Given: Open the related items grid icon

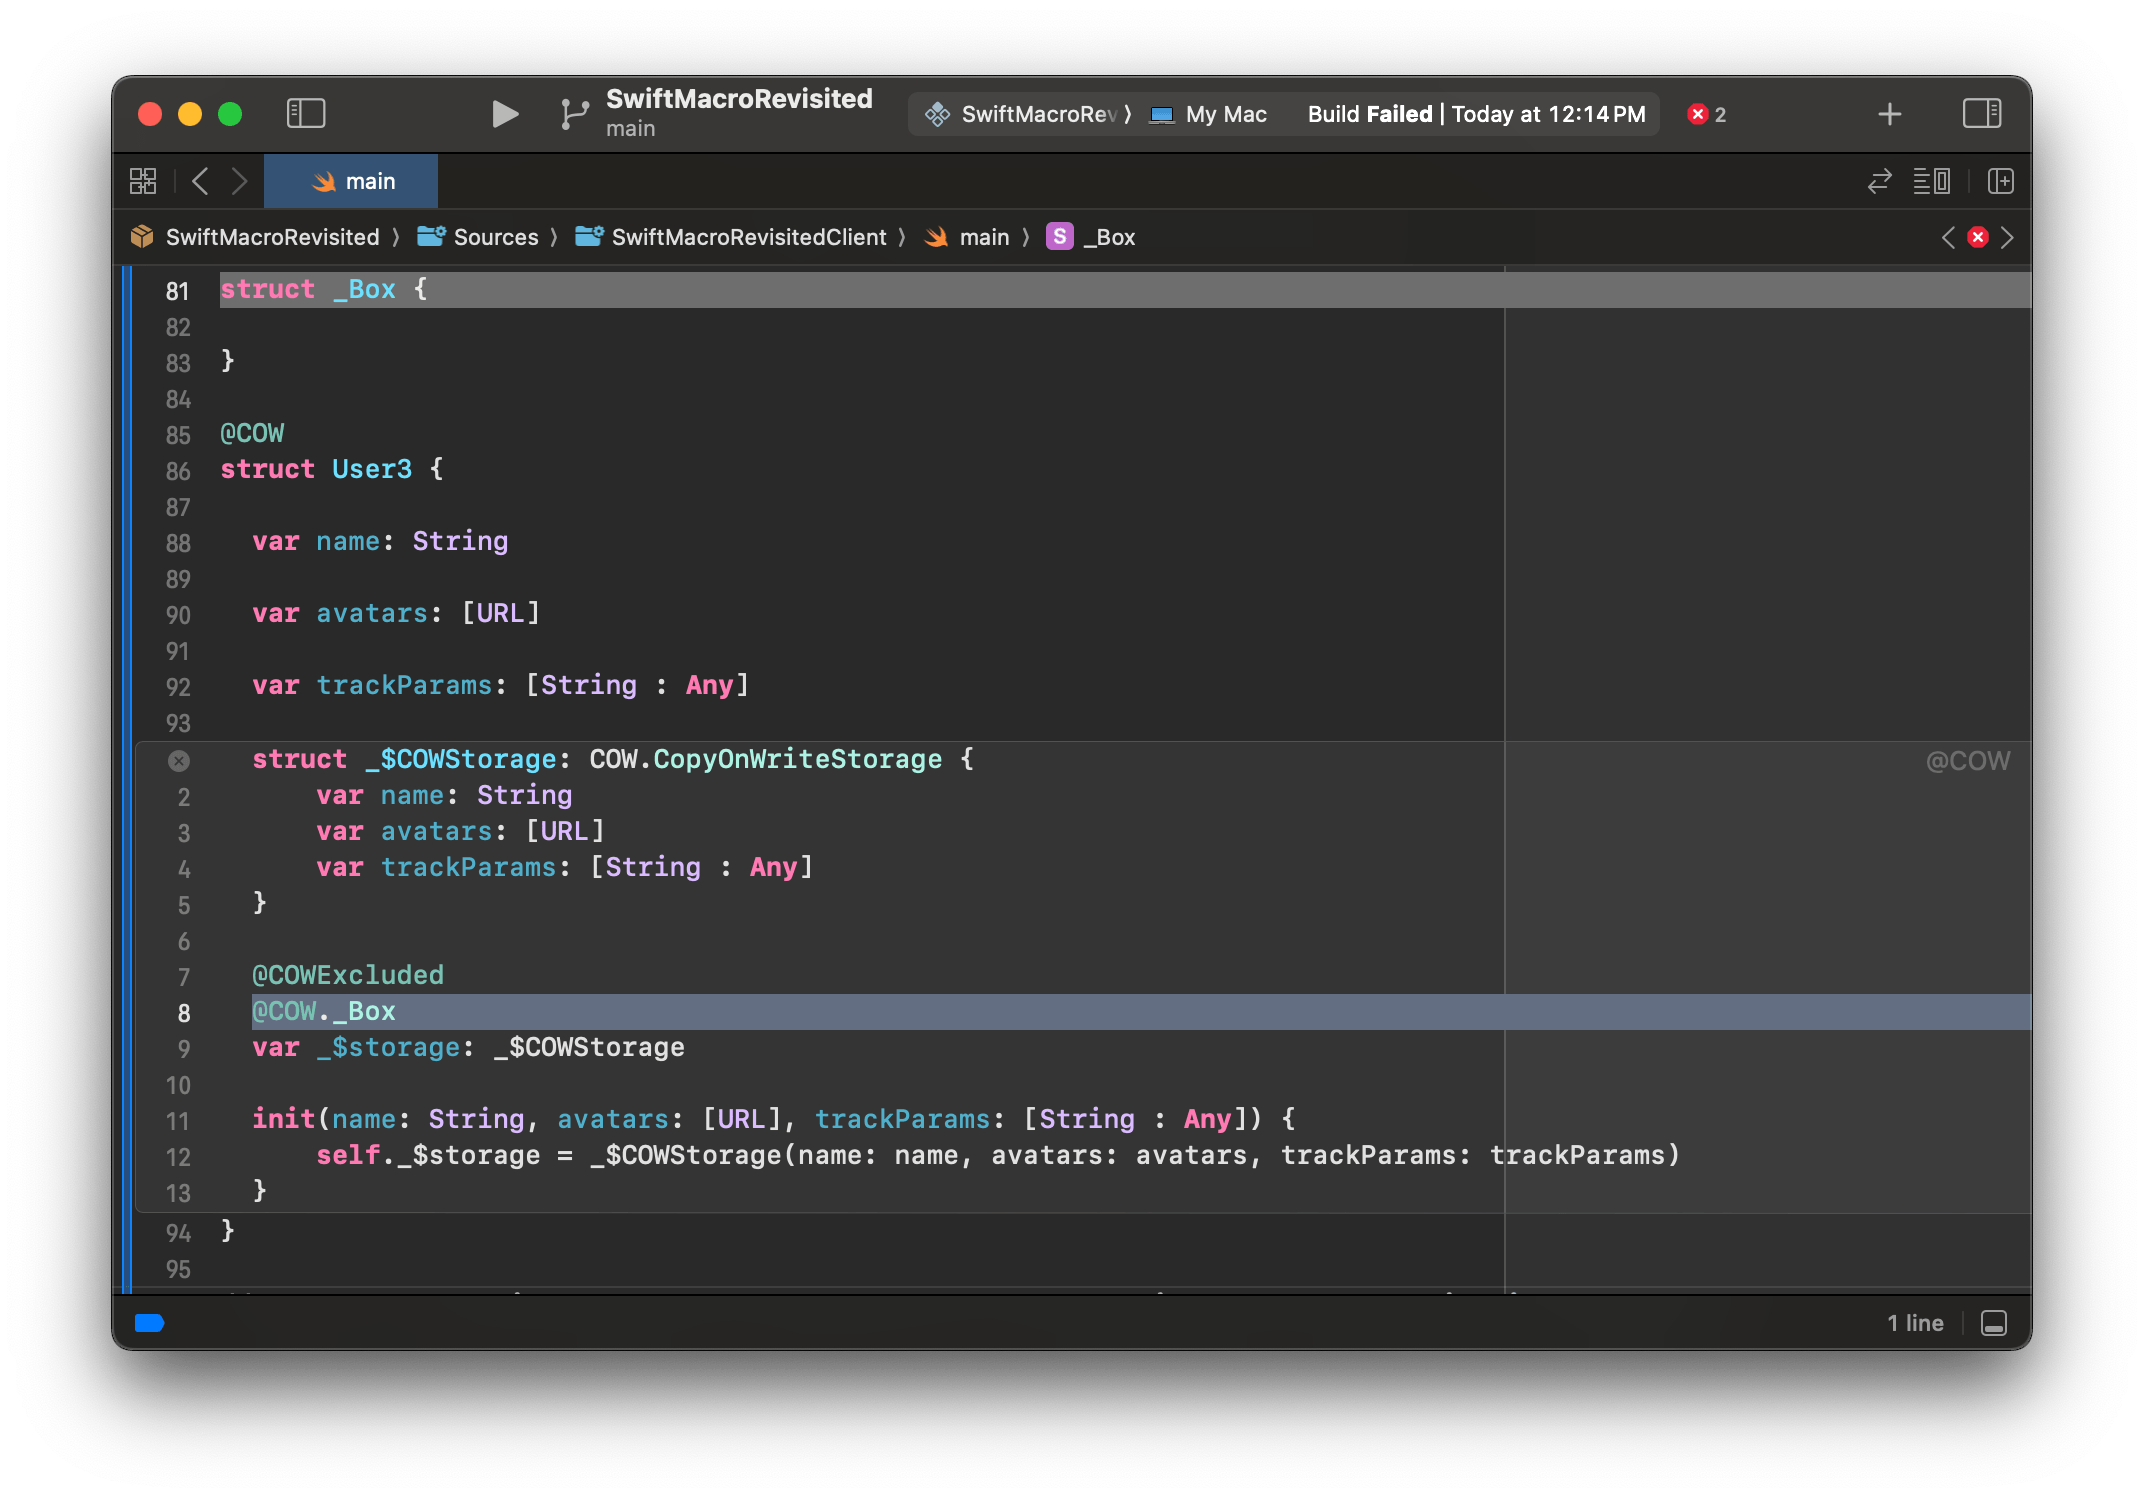Looking at the screenshot, I should (x=143, y=181).
